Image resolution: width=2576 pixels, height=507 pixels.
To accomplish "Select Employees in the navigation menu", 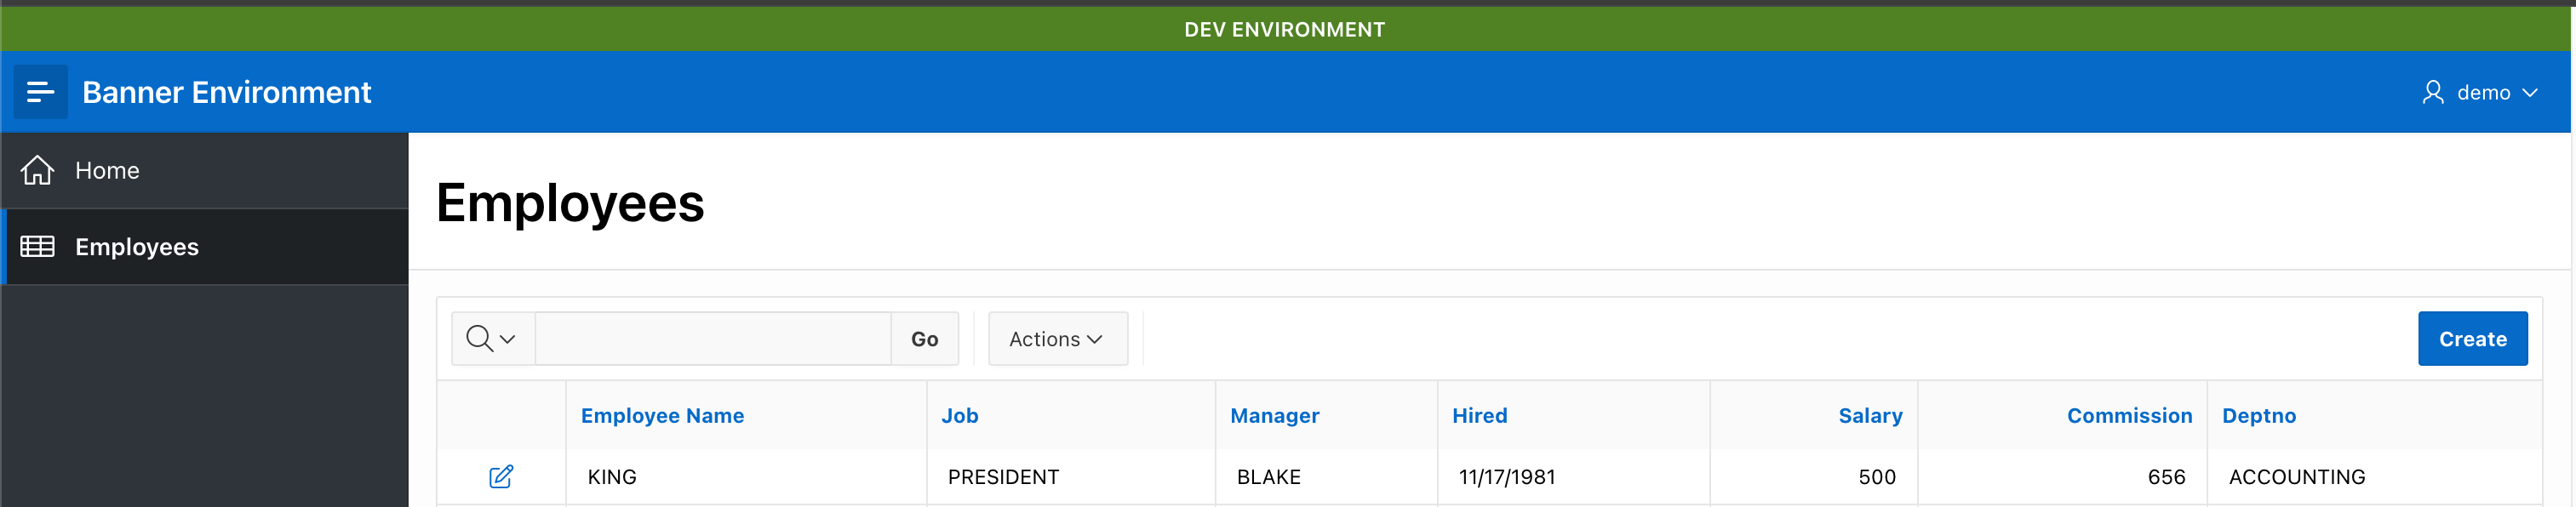I will click(205, 247).
